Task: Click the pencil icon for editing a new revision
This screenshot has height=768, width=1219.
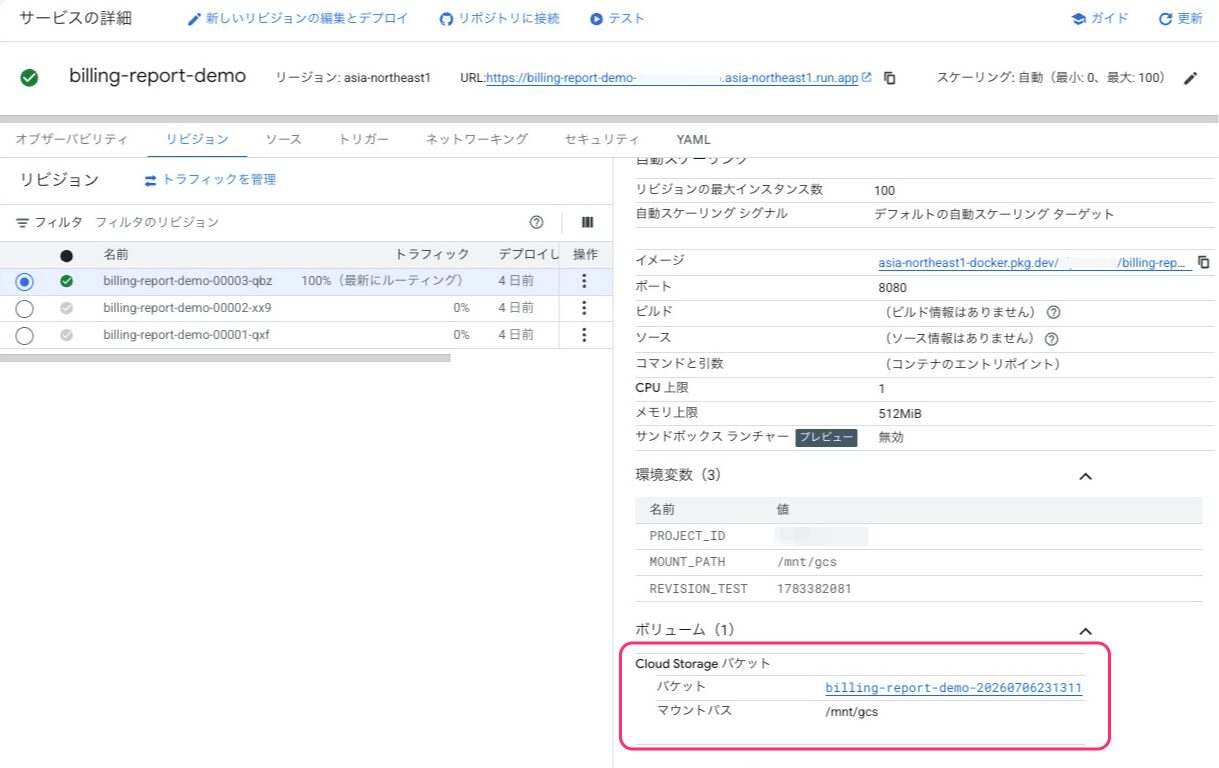Action: pyautogui.click(x=195, y=19)
